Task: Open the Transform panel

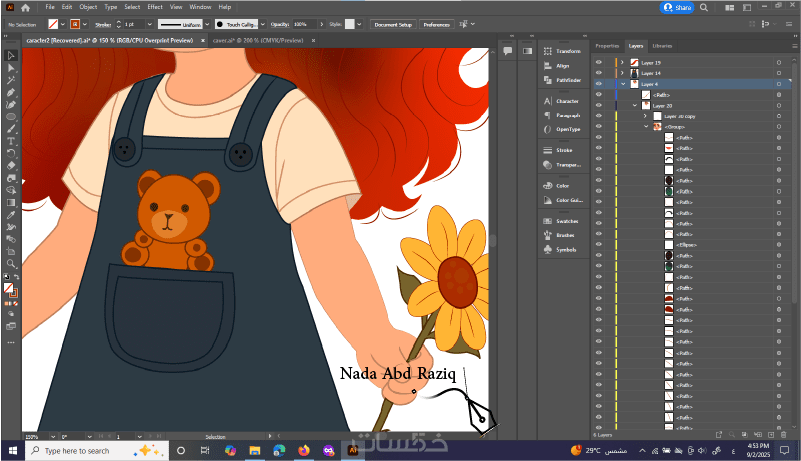Action: click(x=568, y=50)
